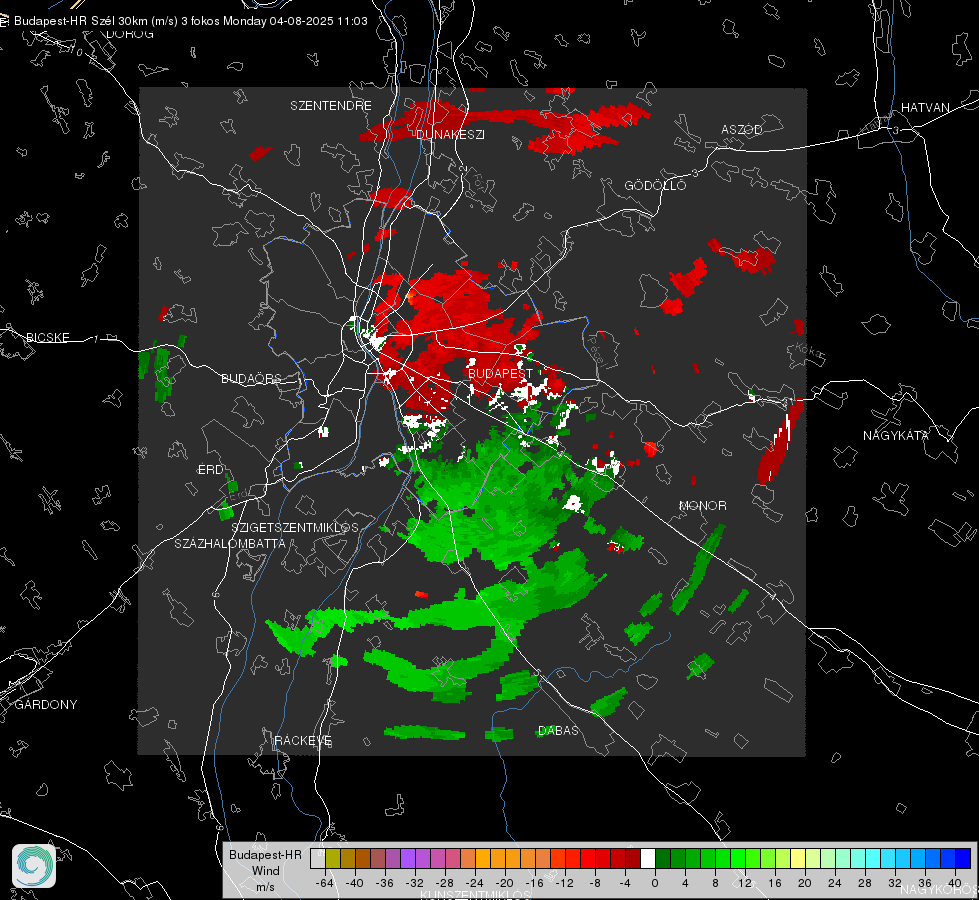Click the MONOR map label
The width and height of the screenshot is (979, 900).
[702, 505]
